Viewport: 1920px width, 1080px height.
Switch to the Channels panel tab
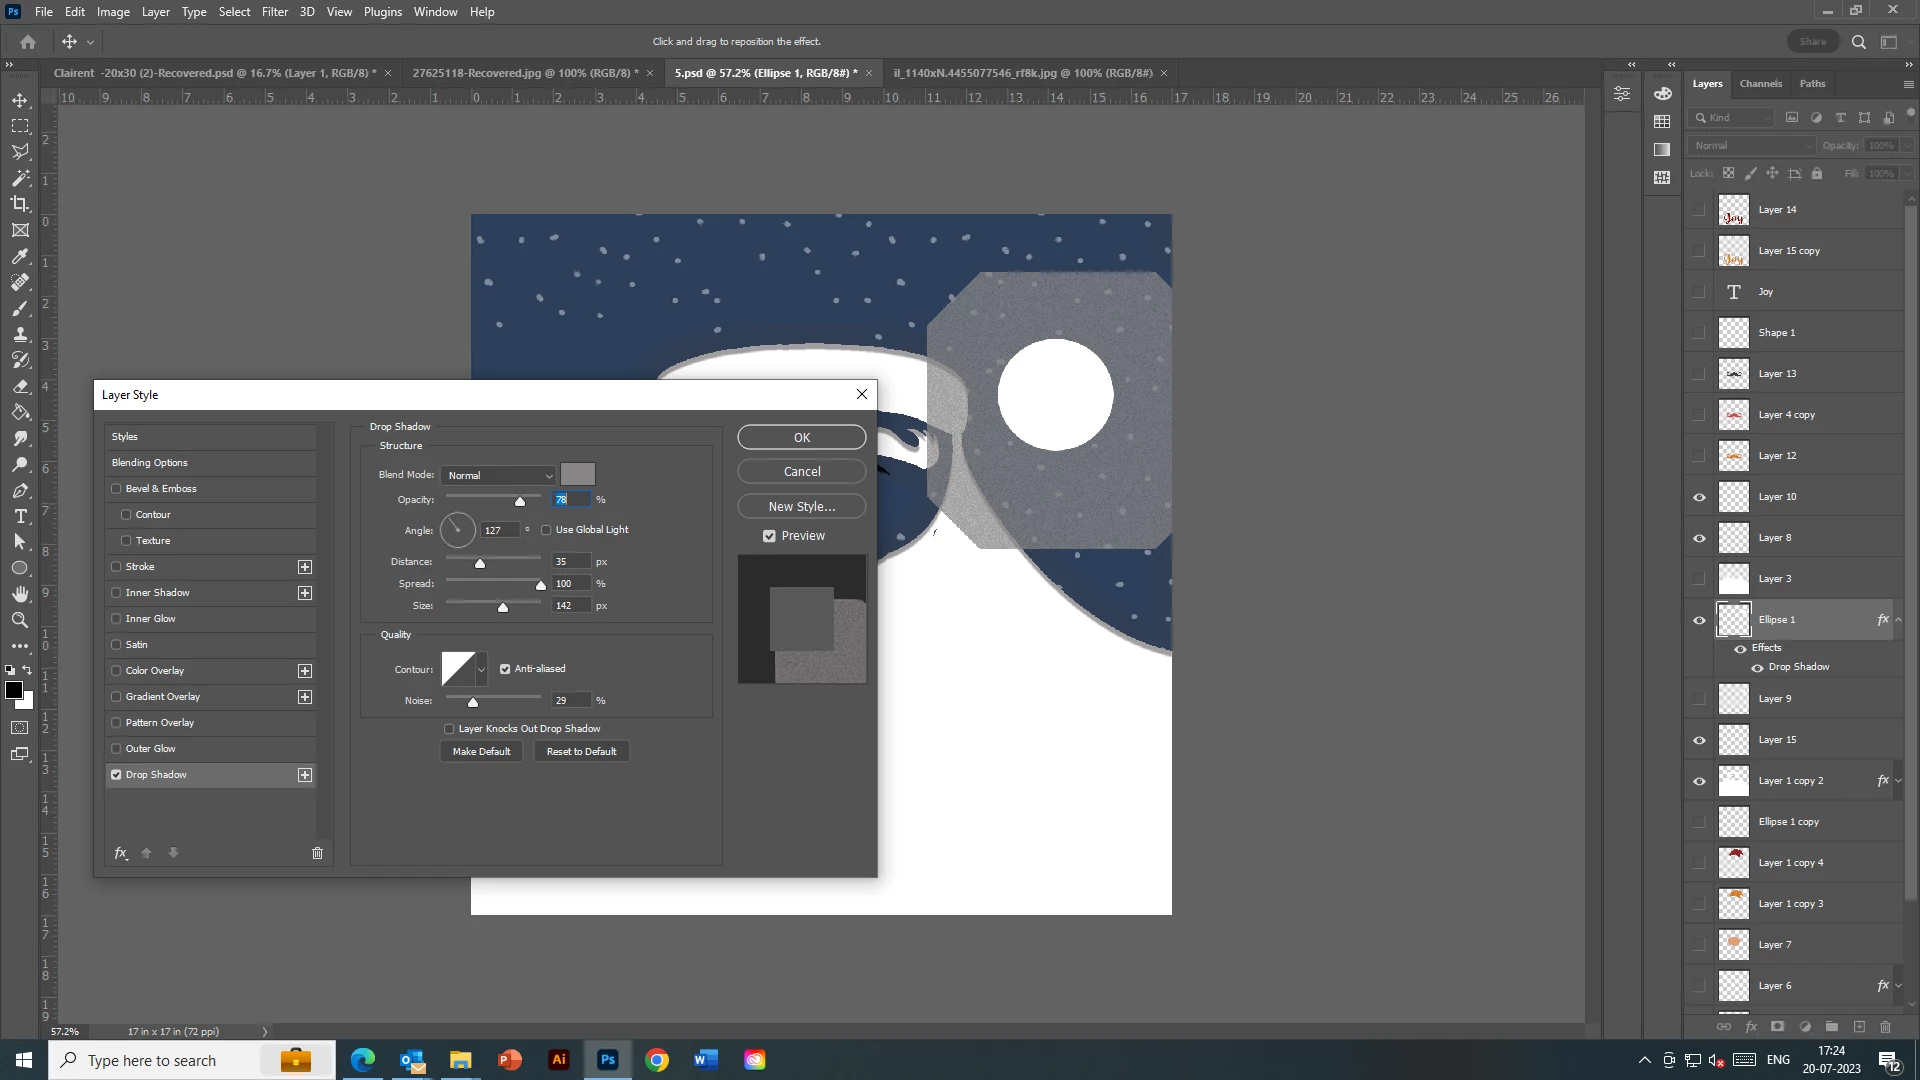1760,84
